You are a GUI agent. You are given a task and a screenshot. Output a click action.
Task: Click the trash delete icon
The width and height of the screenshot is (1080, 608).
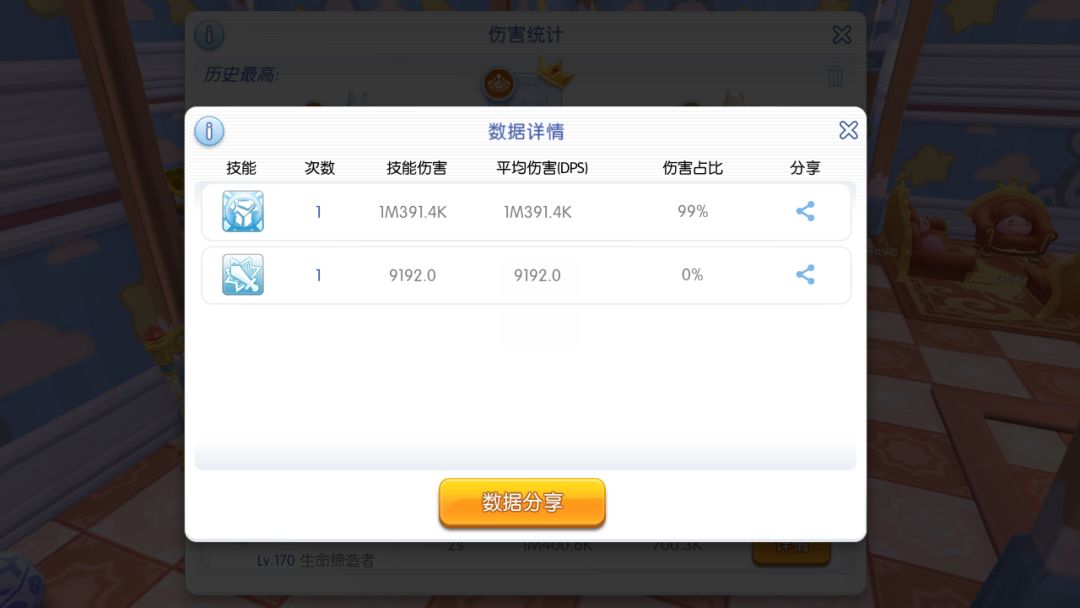[x=835, y=76]
